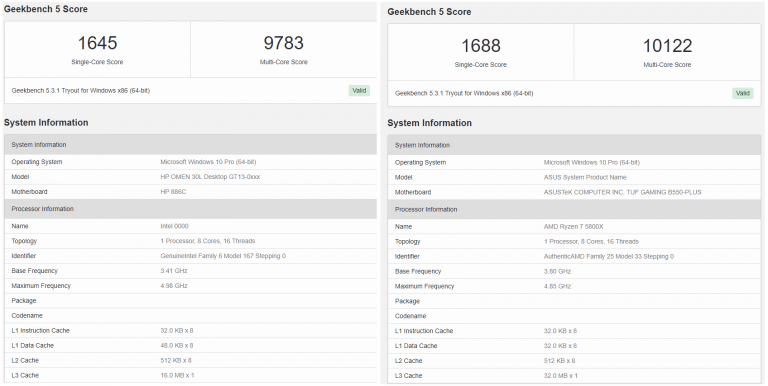Viewport: 768px width, 386px height.
Task: Click the Identifier label beside AuthenticAMD Family 25
Action: pos(407,257)
